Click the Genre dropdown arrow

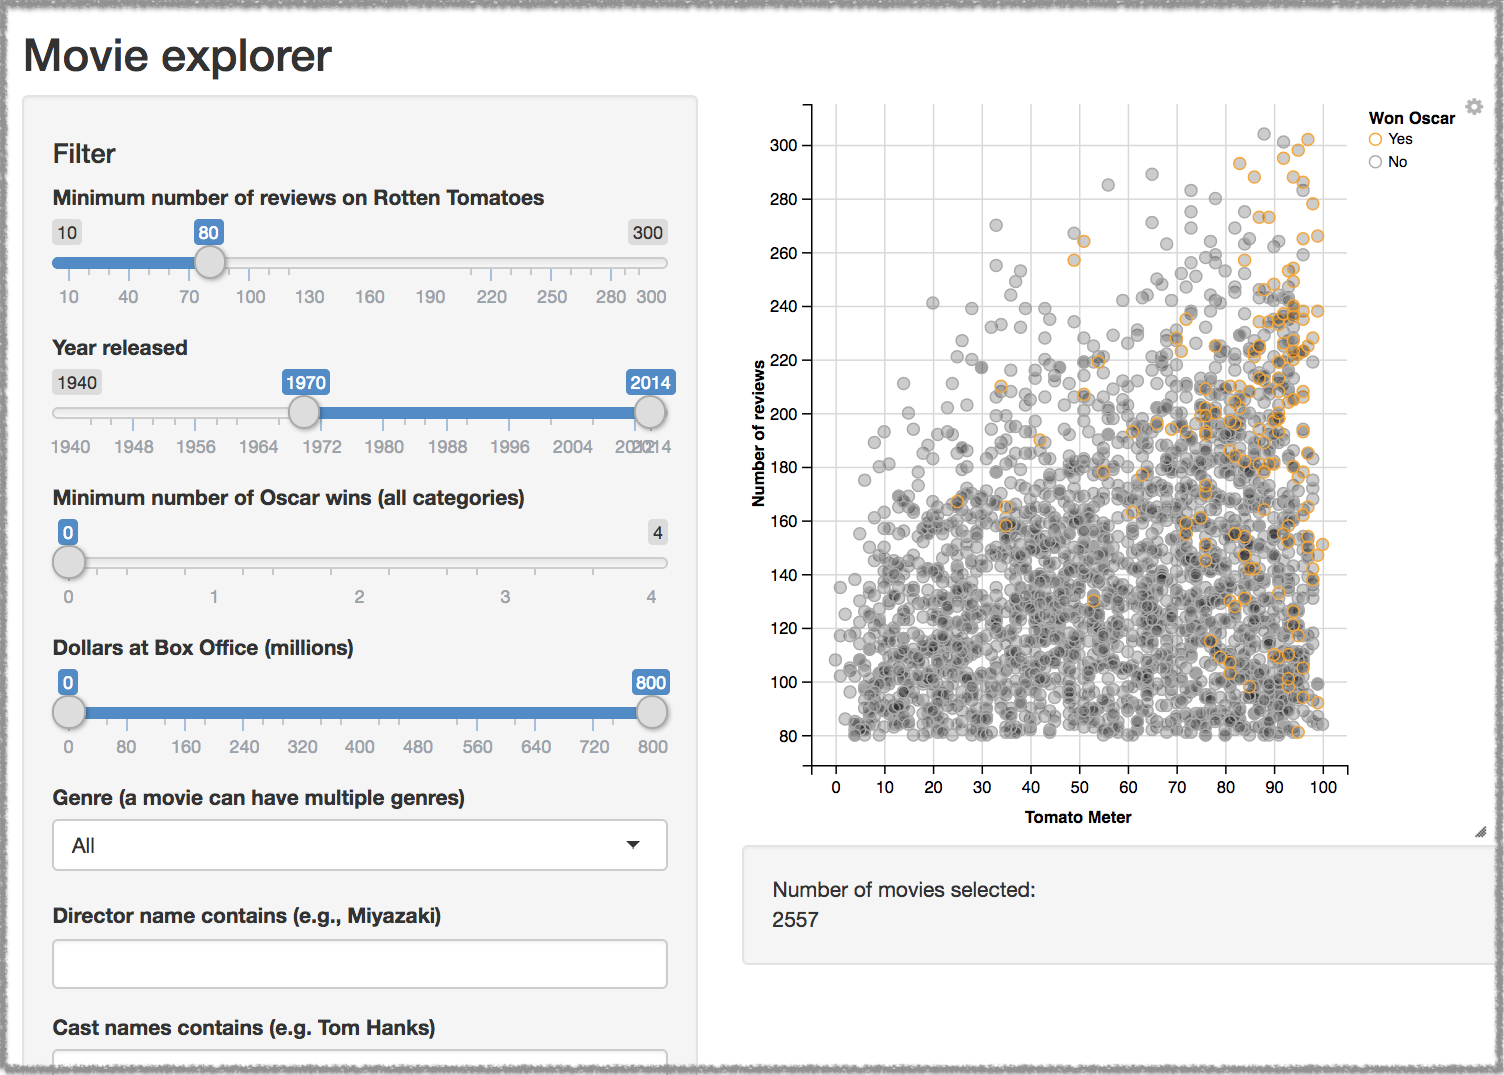click(633, 845)
